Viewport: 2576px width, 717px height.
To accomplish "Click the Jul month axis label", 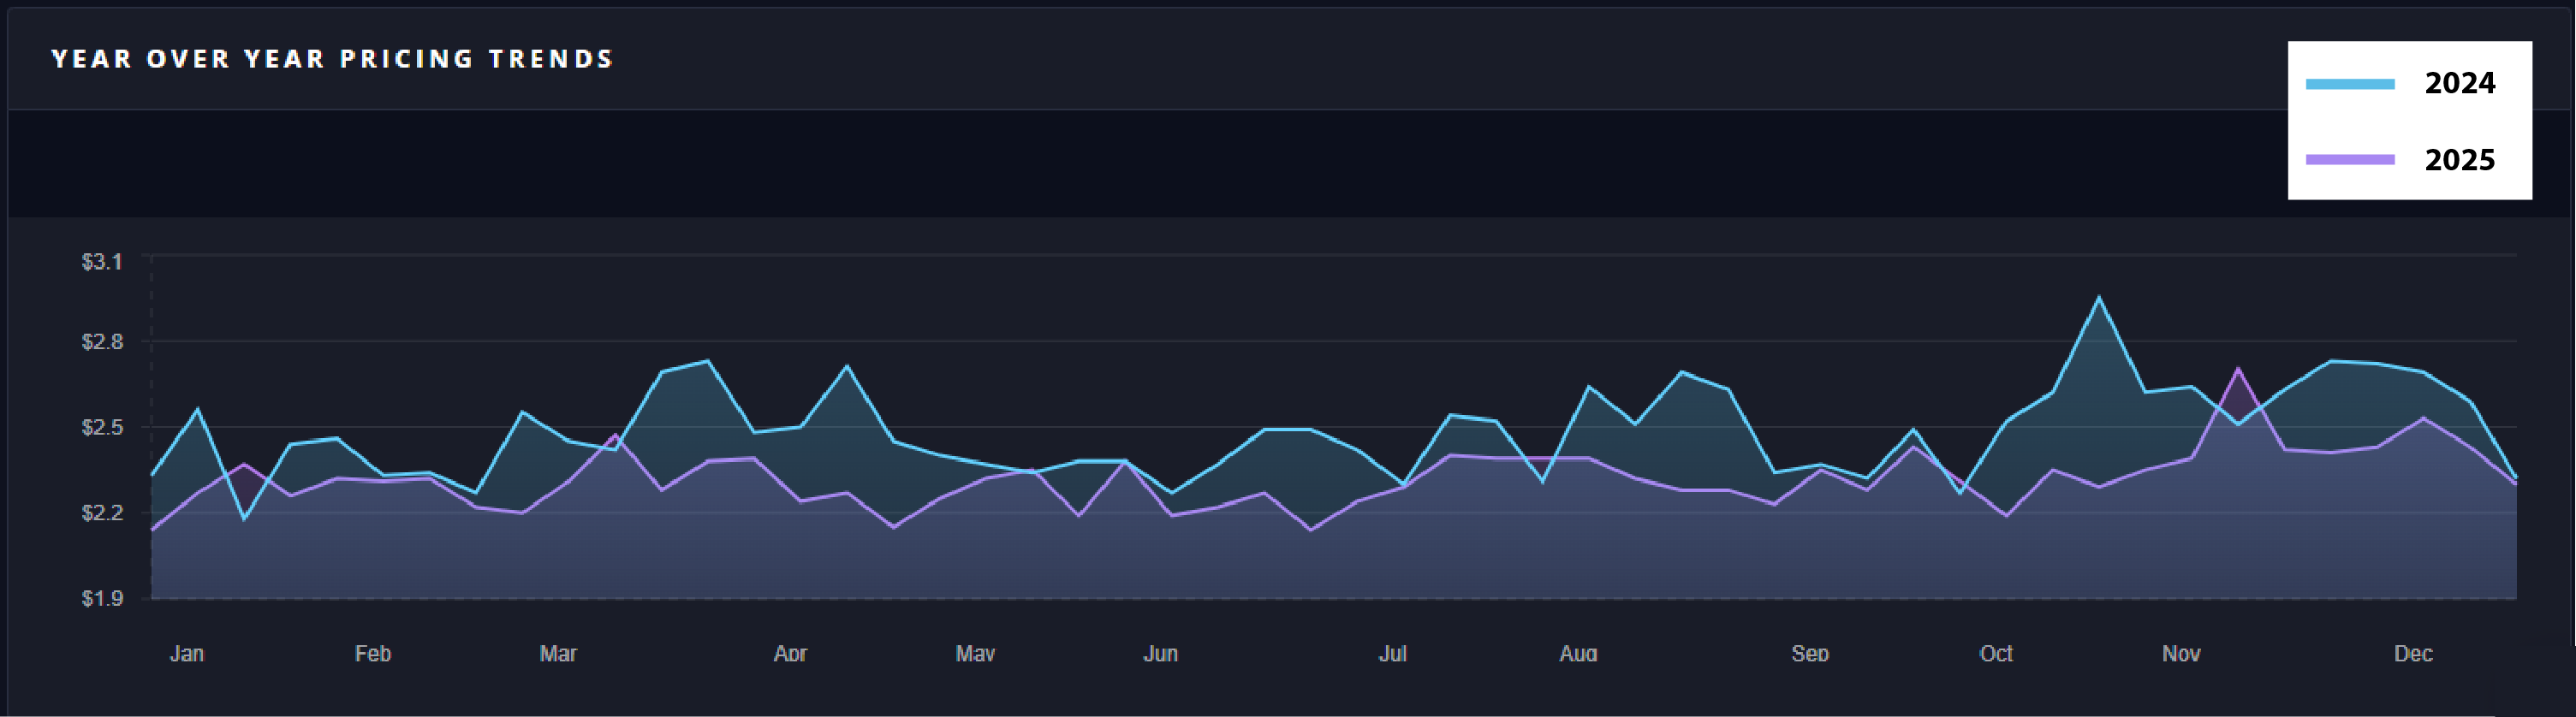I will (x=1392, y=654).
